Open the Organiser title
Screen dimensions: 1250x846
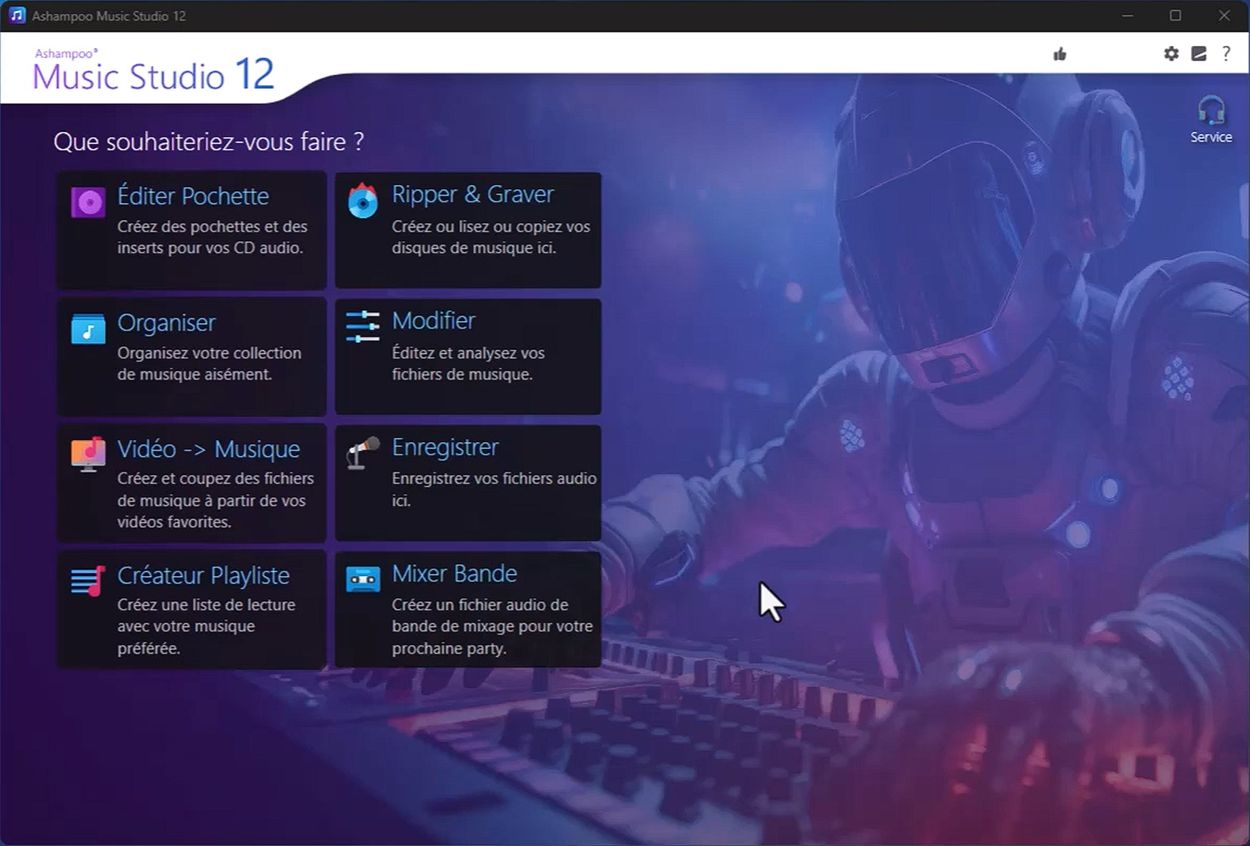tap(166, 323)
